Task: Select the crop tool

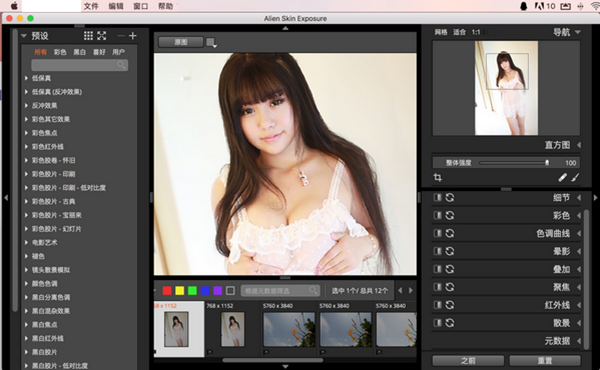Action: [438, 177]
